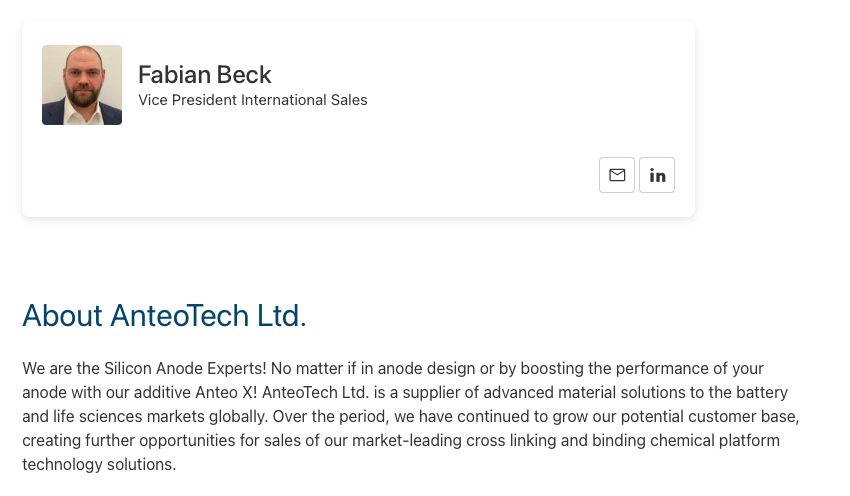Screen dimensions: 850x496
Task: Click 'Ltd.' in the About heading
Action: pos(281,315)
